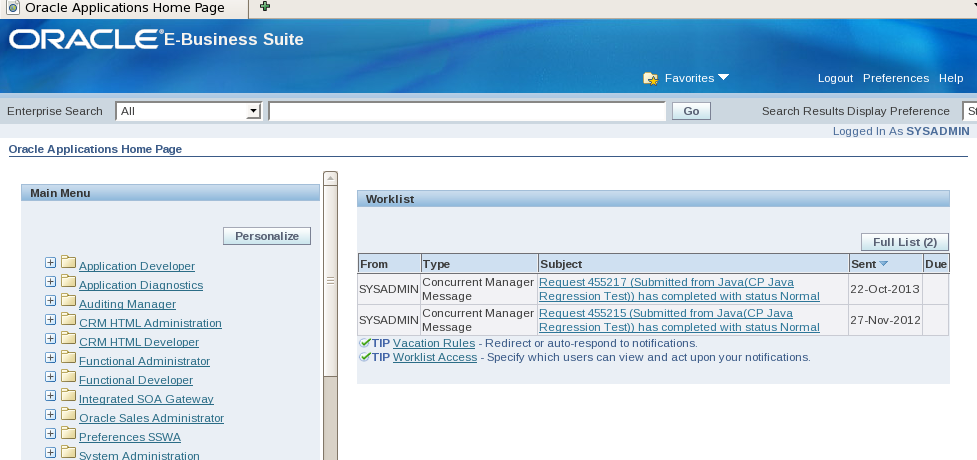The height and width of the screenshot is (460, 977).
Task: Click Personalize button in Main Menu
Action: [x=267, y=236]
